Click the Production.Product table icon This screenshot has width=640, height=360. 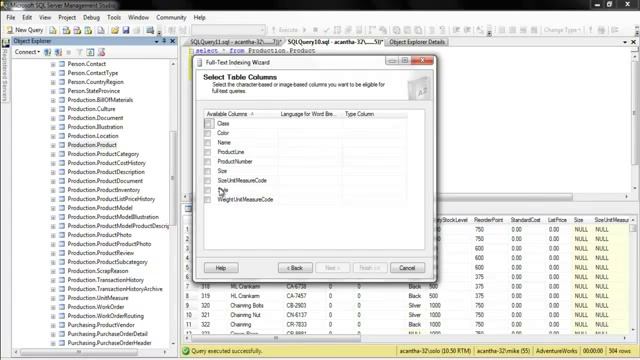62,145
